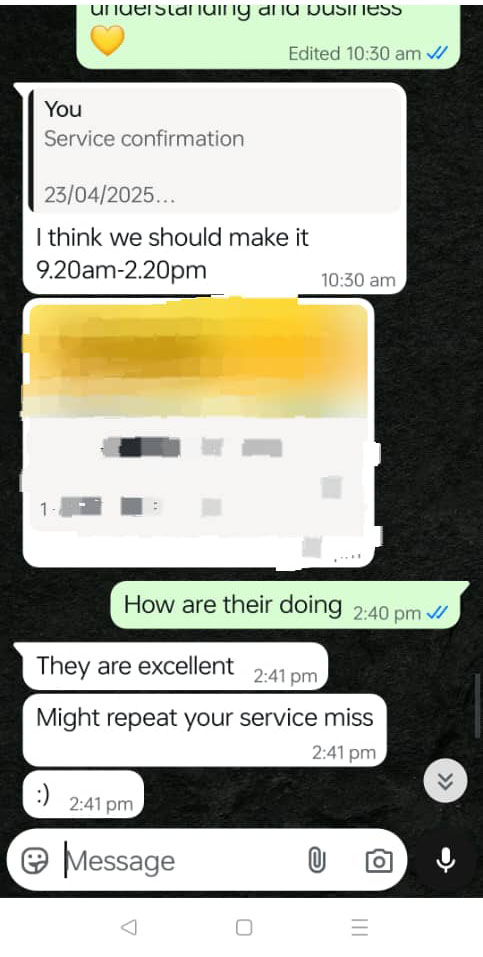The image size is (483, 957).
Task: Open recent apps with three-line icon
Action: pos(360,928)
